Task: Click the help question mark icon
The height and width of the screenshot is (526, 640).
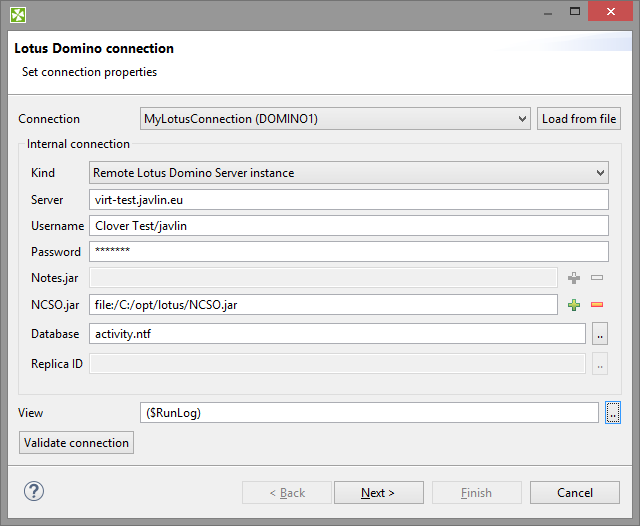Action: [34, 491]
